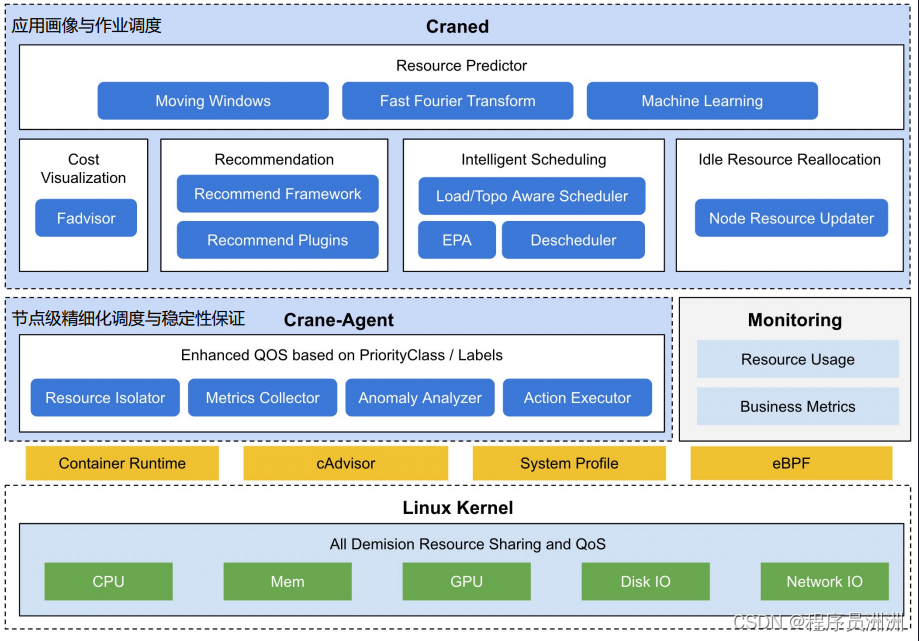Click the green Network IO block
The image size is (919, 641).
point(825,581)
